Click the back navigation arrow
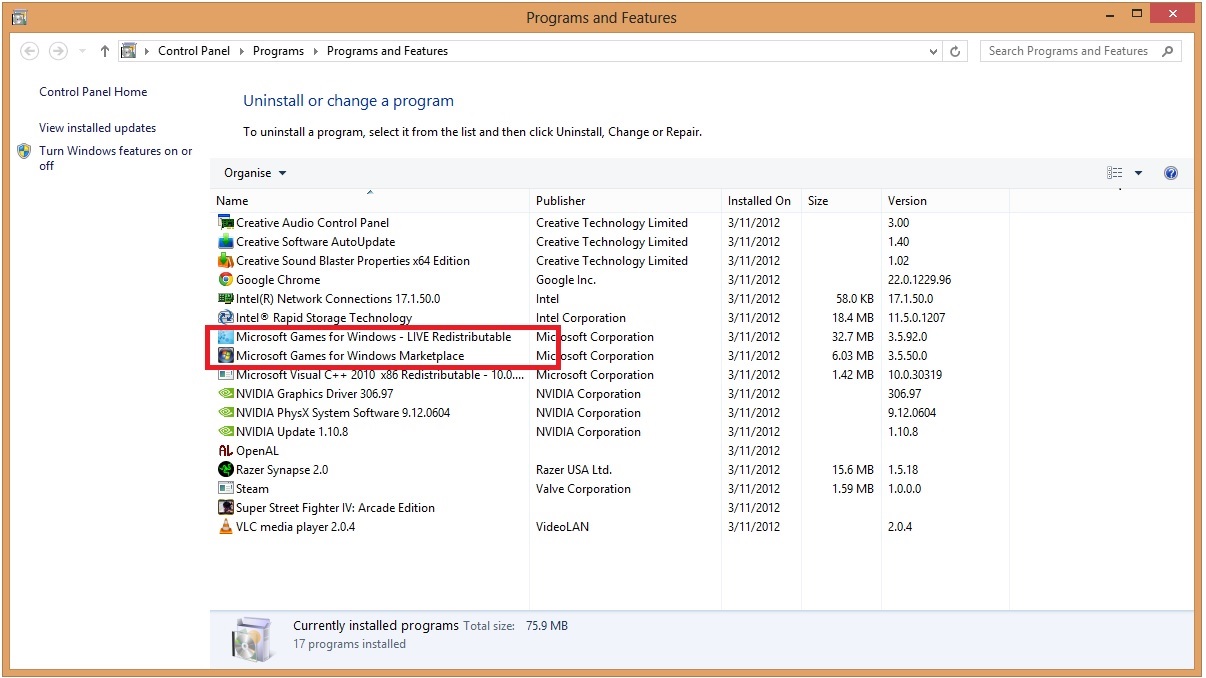The width and height of the screenshot is (1206, 678). [30, 51]
